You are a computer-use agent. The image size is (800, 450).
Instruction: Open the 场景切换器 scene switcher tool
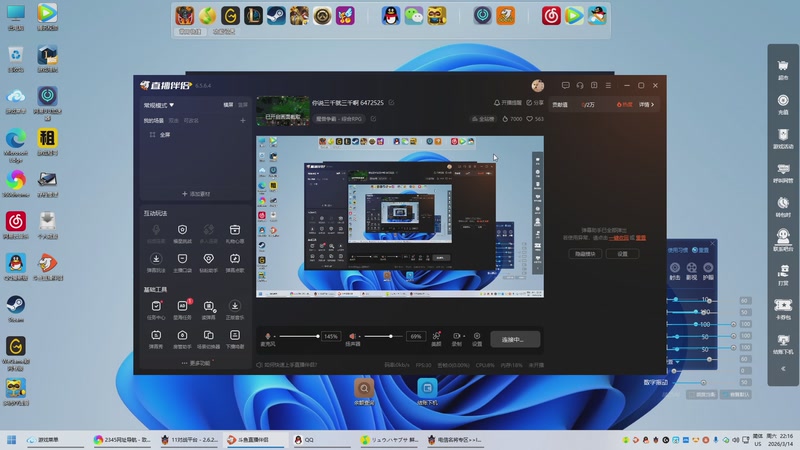pyautogui.click(x=209, y=339)
